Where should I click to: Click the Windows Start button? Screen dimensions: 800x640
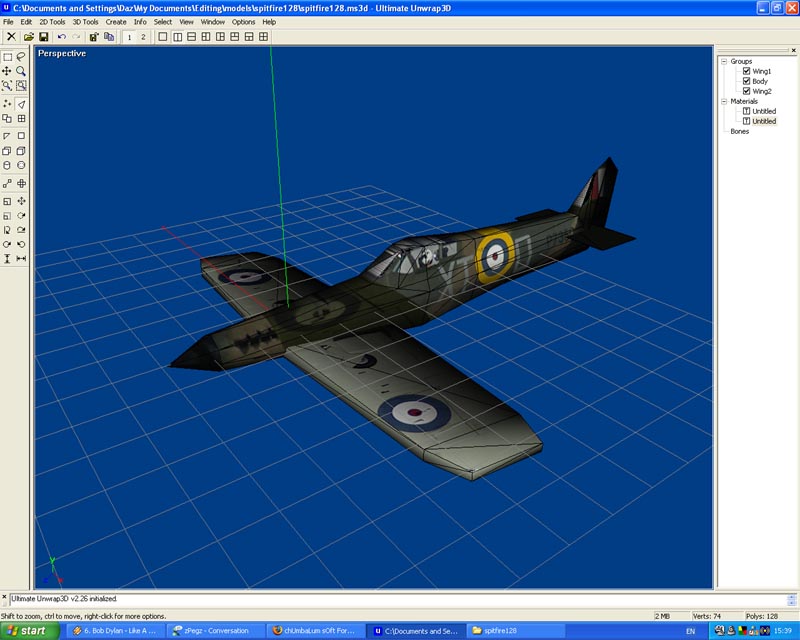coord(27,631)
